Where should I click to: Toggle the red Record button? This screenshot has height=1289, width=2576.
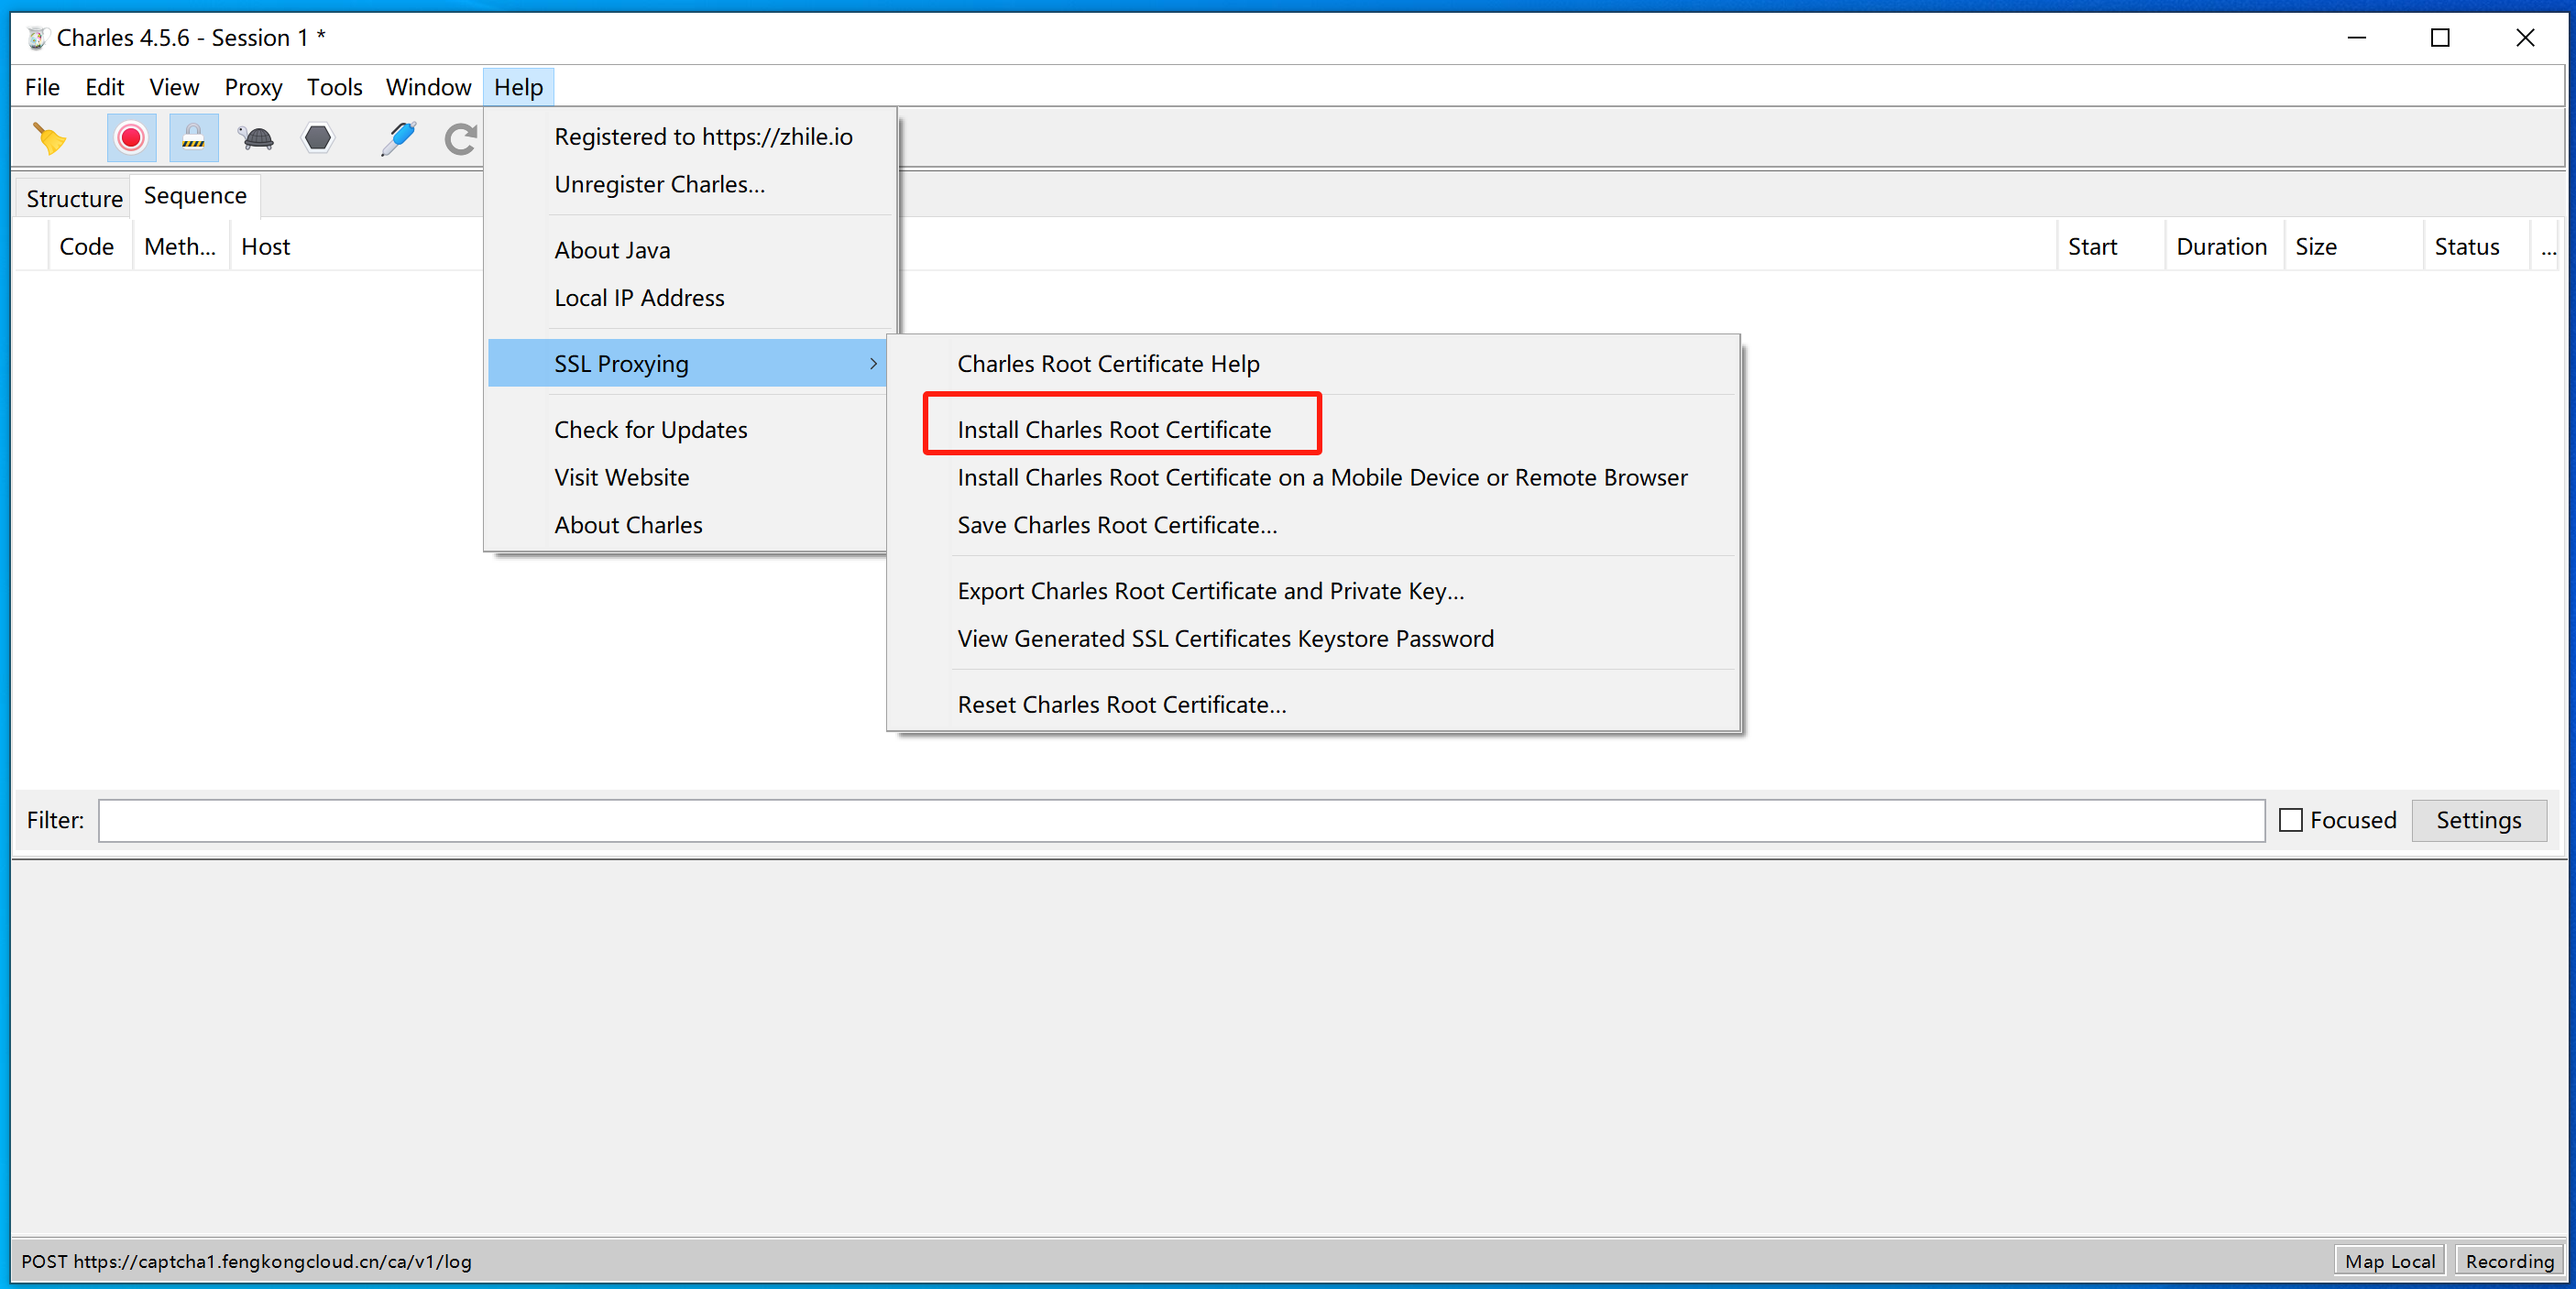point(131,138)
